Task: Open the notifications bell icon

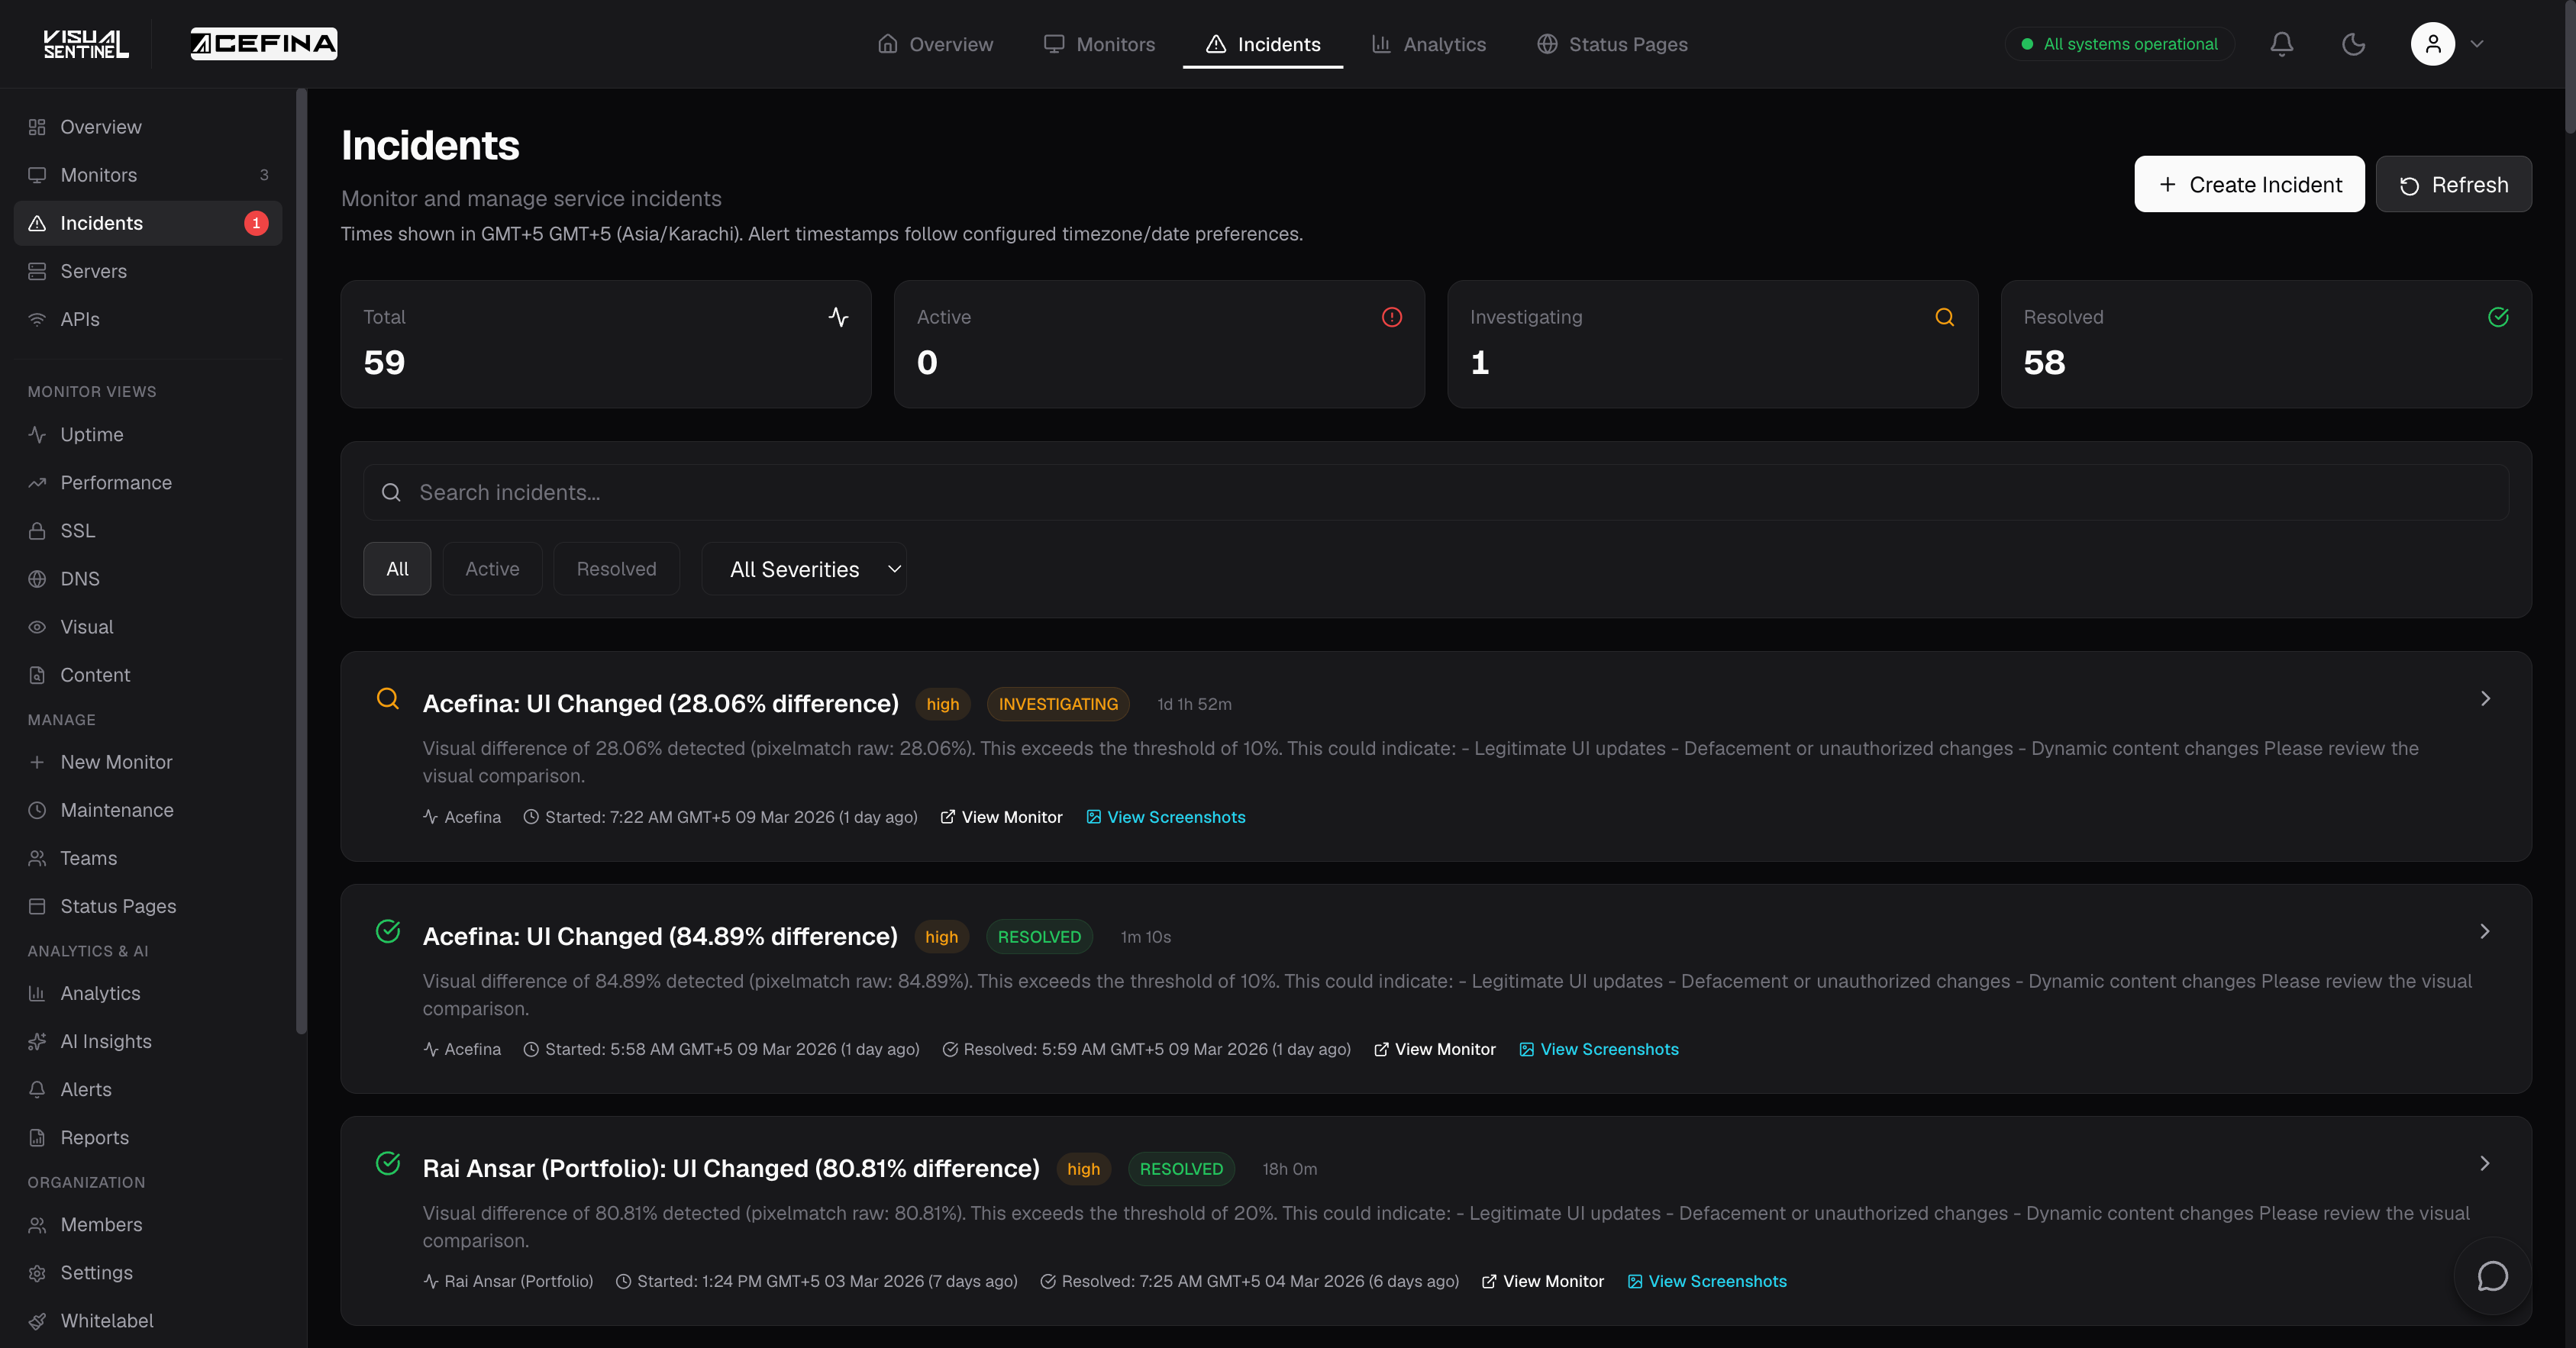Action: [2281, 44]
